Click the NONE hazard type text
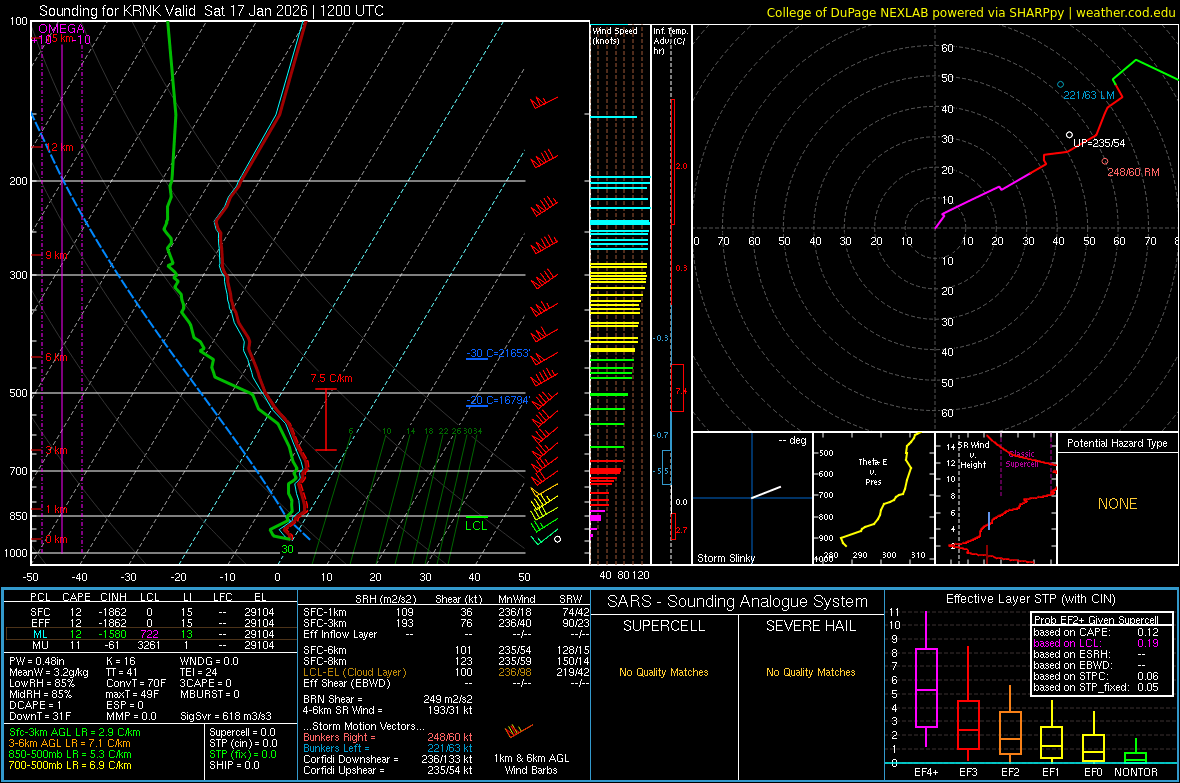Screen dimensions: 1180x783 pos(1118,504)
